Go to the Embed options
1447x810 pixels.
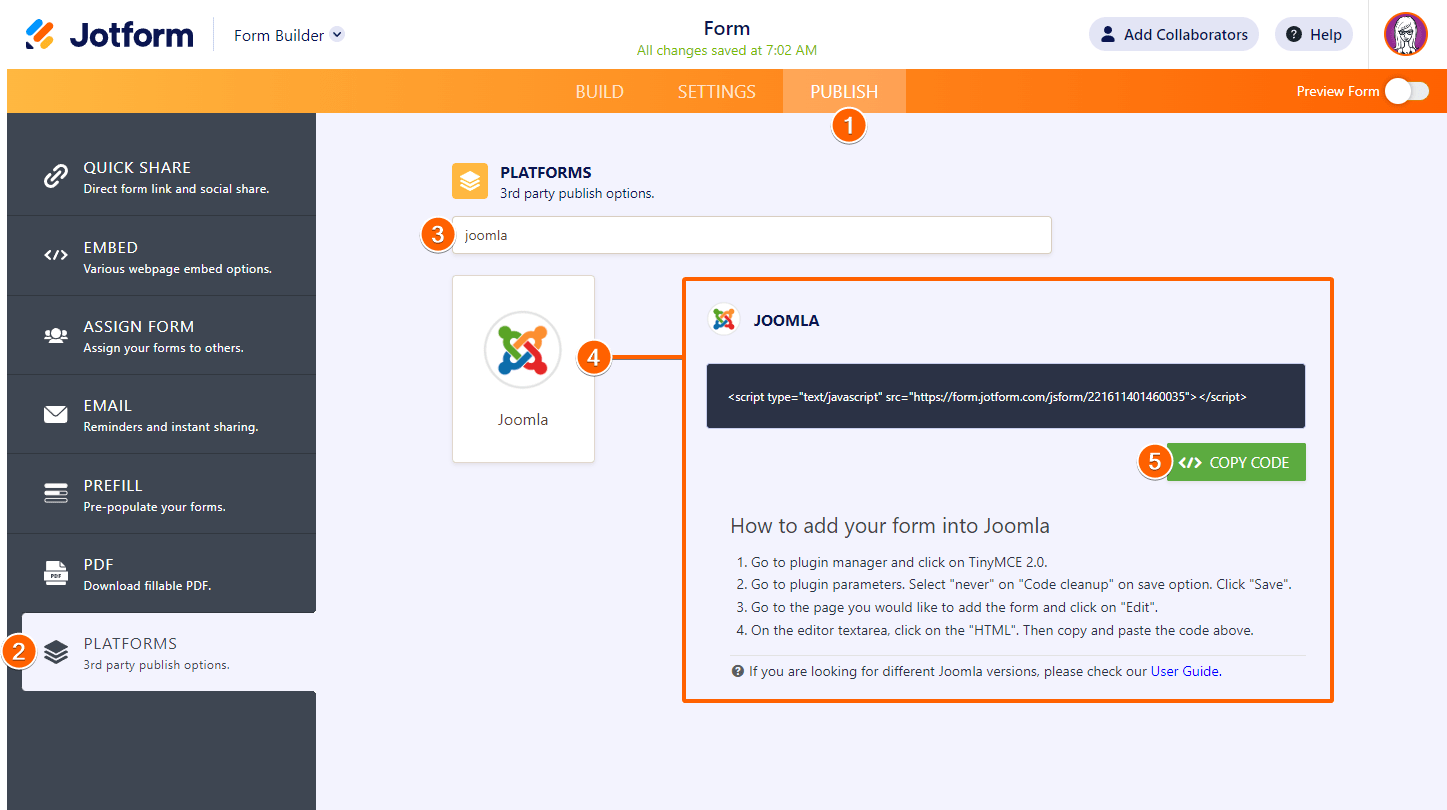[162, 256]
